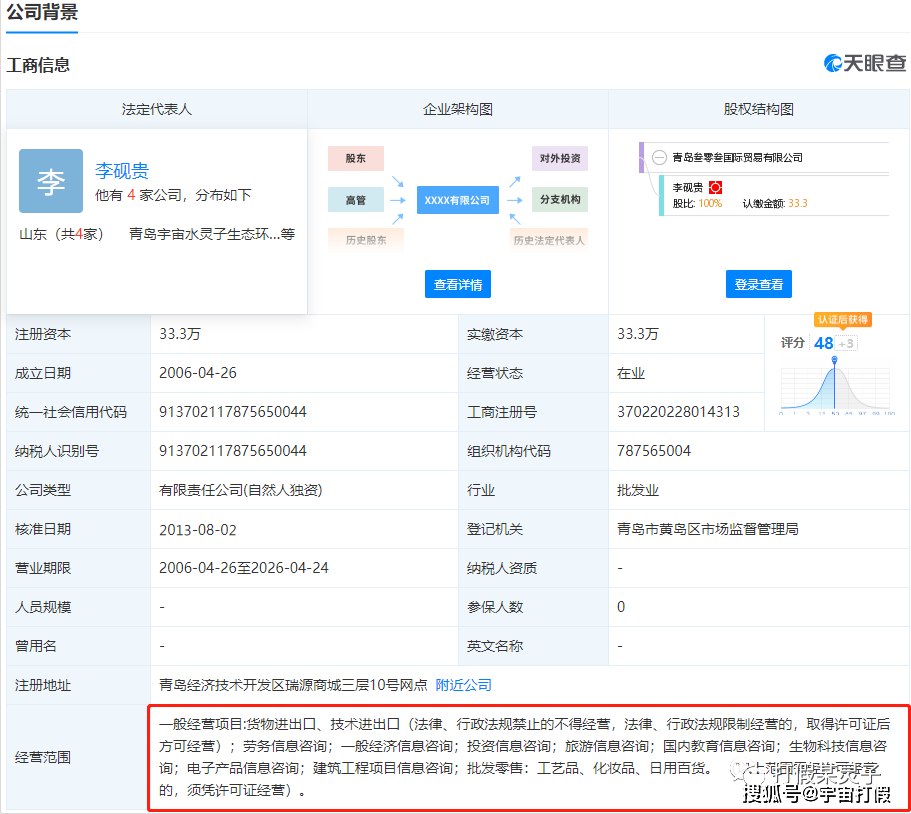
Task: Click the 纳税人资质 row label
Action: click(x=502, y=568)
